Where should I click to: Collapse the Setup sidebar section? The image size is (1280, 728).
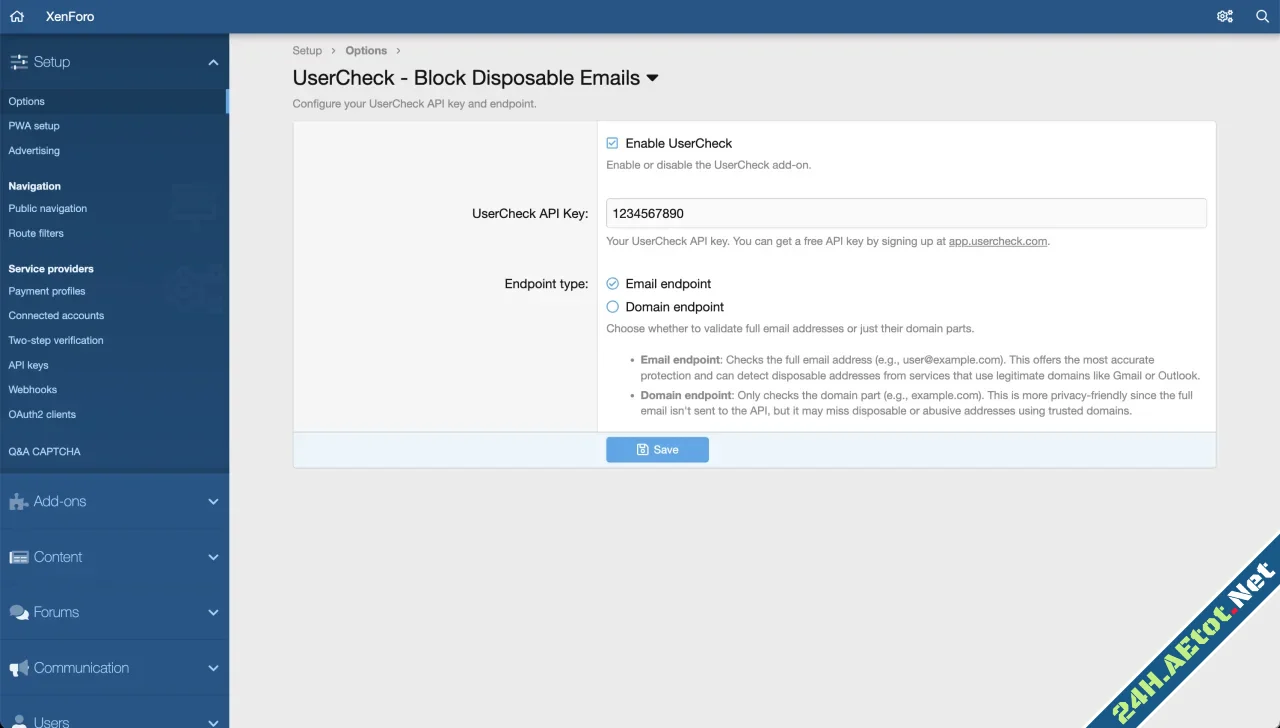[213, 61]
